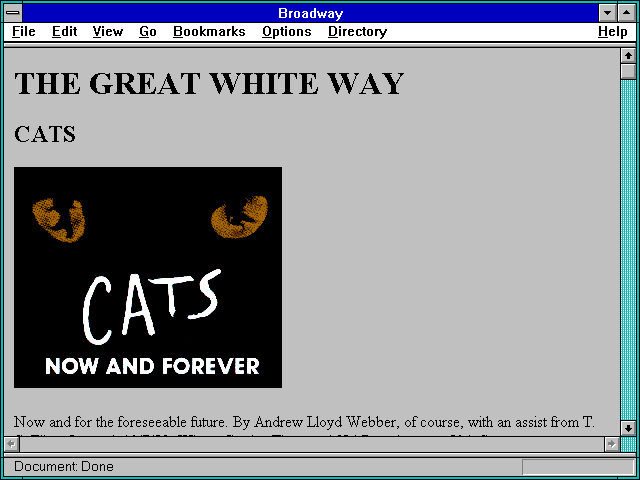The height and width of the screenshot is (480, 640).
Task: Open the Directory menu
Action: tap(357, 31)
